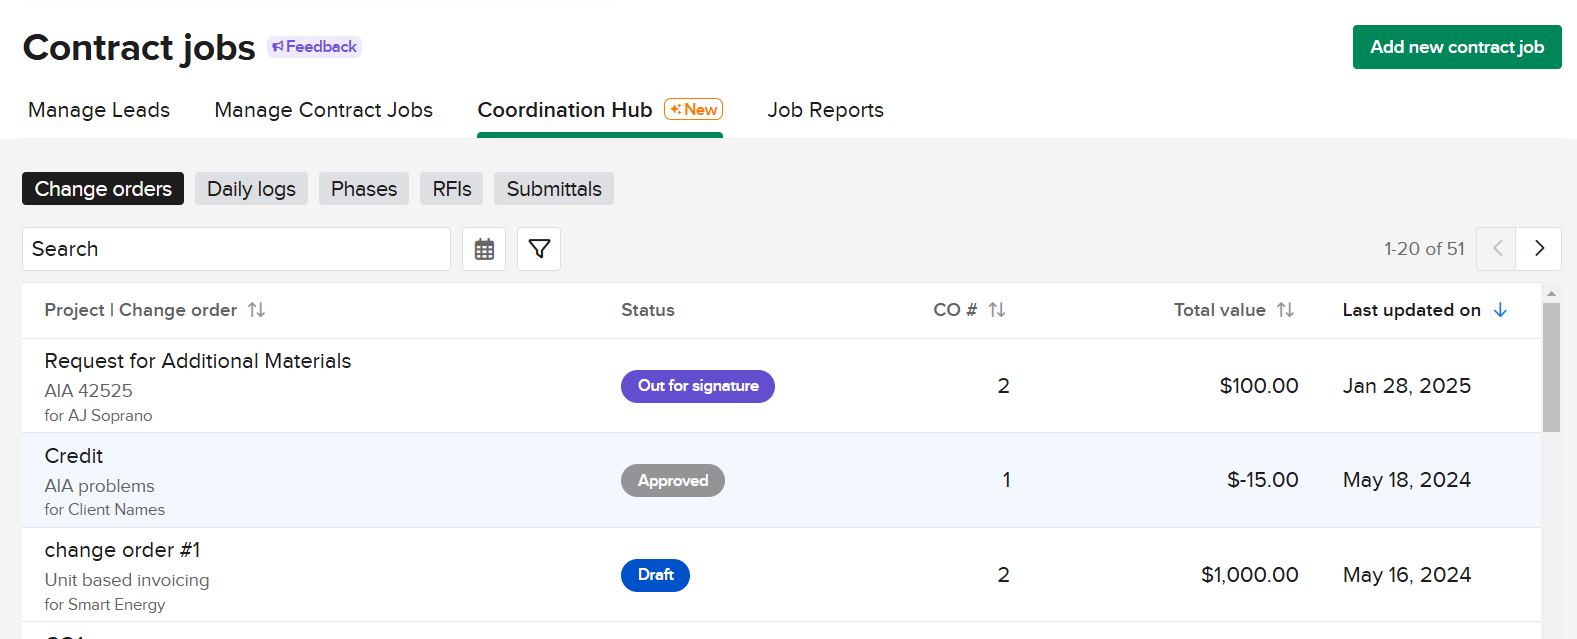Click the Jan 28, 2025 date

pyautogui.click(x=1407, y=386)
